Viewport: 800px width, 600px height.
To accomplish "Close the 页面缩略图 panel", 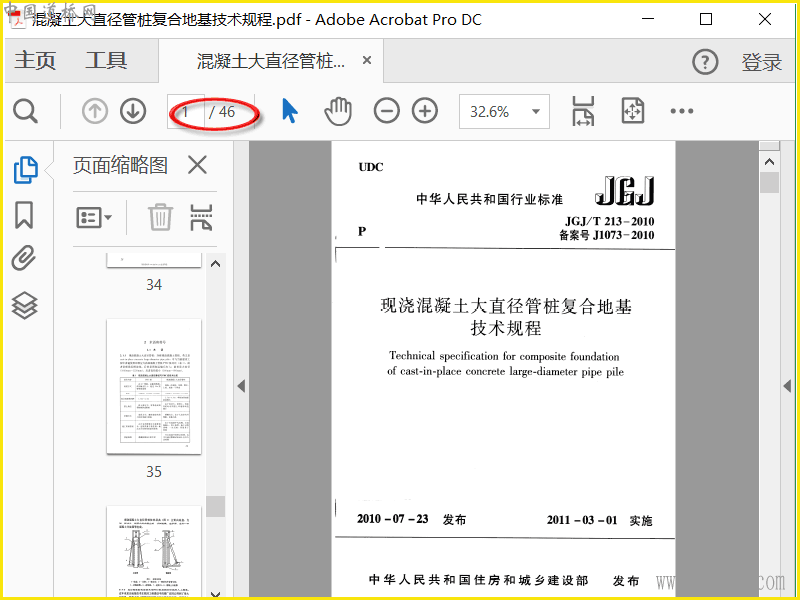I will coord(197,165).
